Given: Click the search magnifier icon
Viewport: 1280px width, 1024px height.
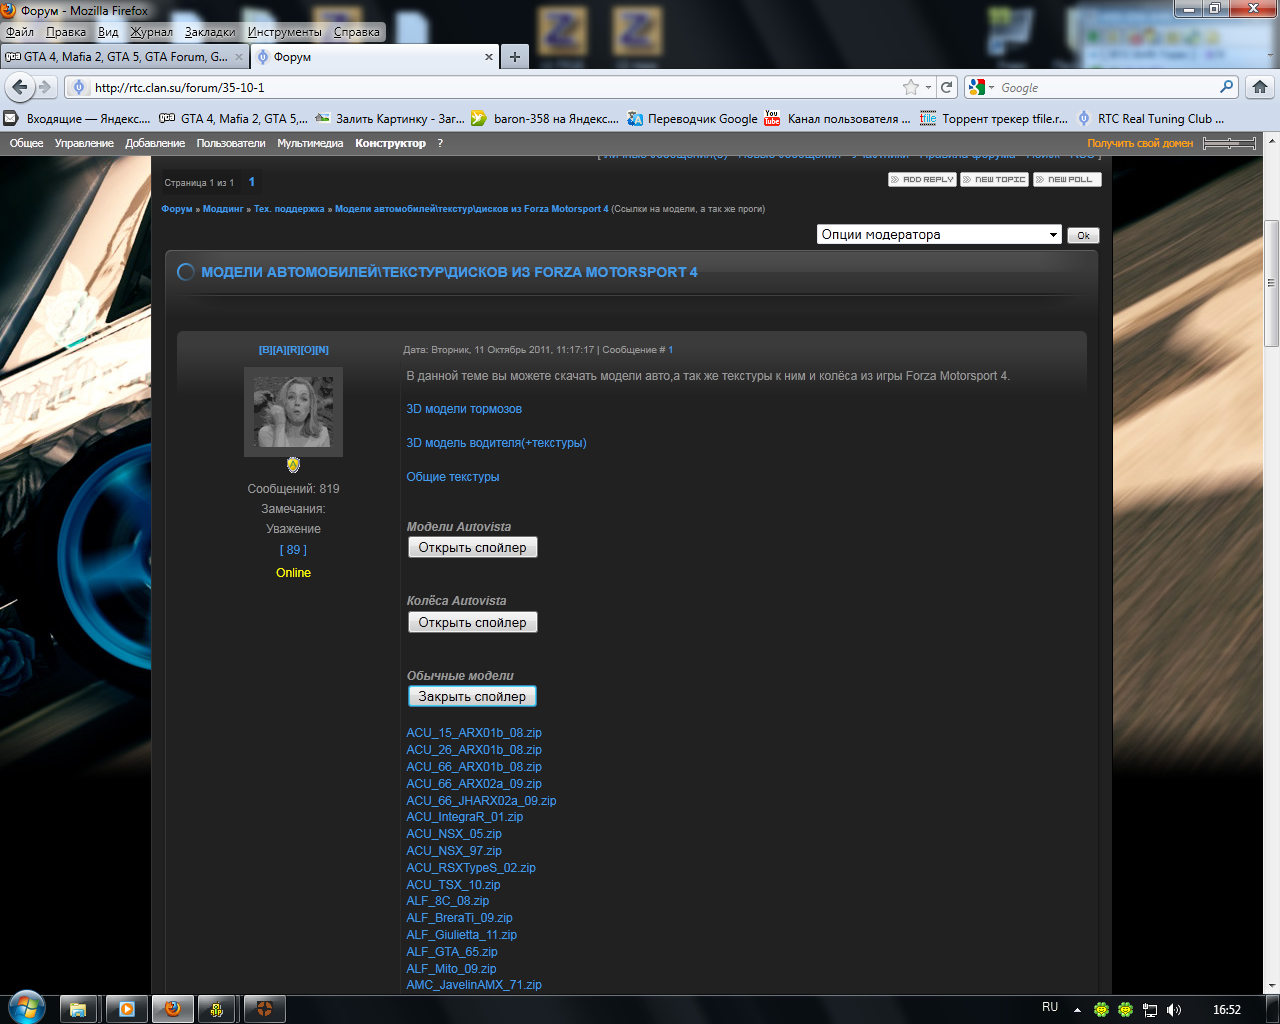Looking at the screenshot, I should point(1227,87).
